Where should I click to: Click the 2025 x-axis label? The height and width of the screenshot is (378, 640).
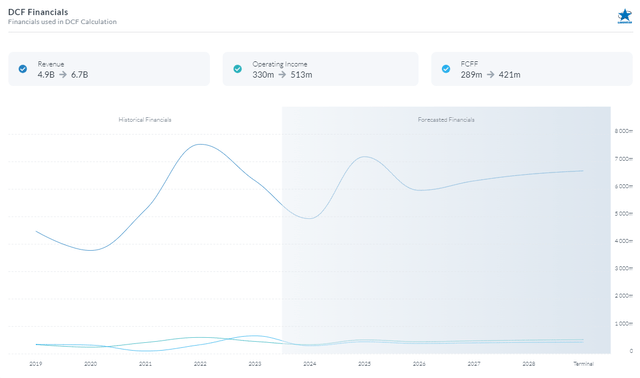point(364,364)
